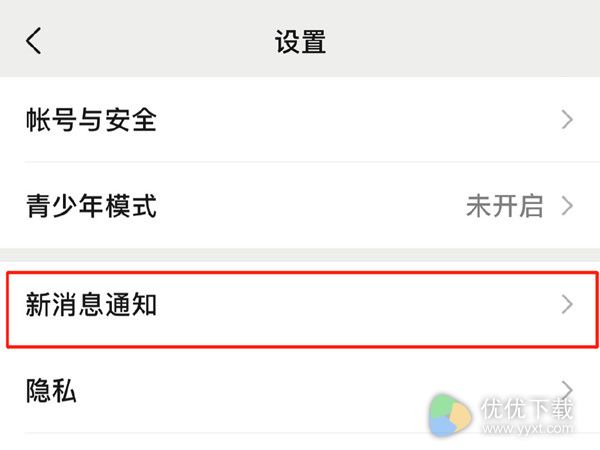Click the red highlight box border

pyautogui.click(x=302, y=272)
